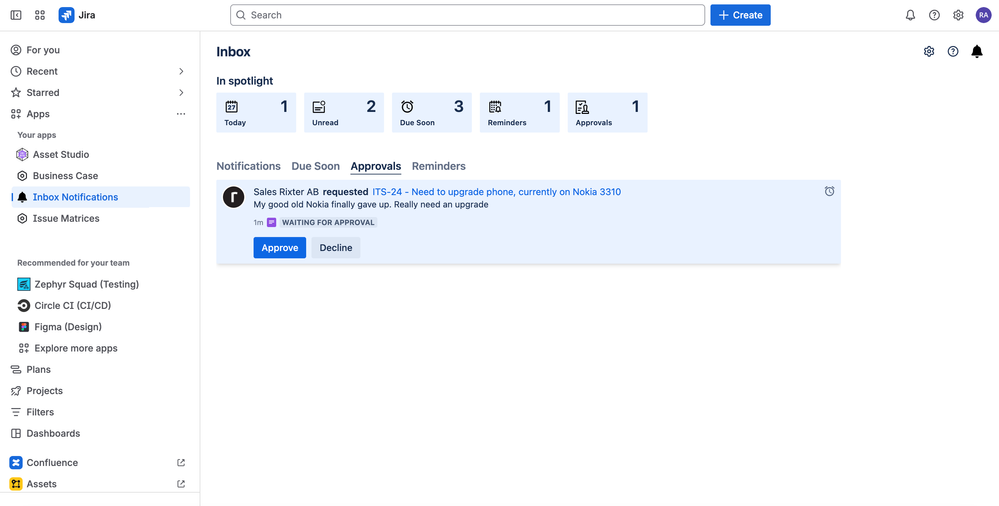Screen dimensions: 999x506
Task: Click the WAITING FOR APPROVAL status label
Action: [328, 222]
